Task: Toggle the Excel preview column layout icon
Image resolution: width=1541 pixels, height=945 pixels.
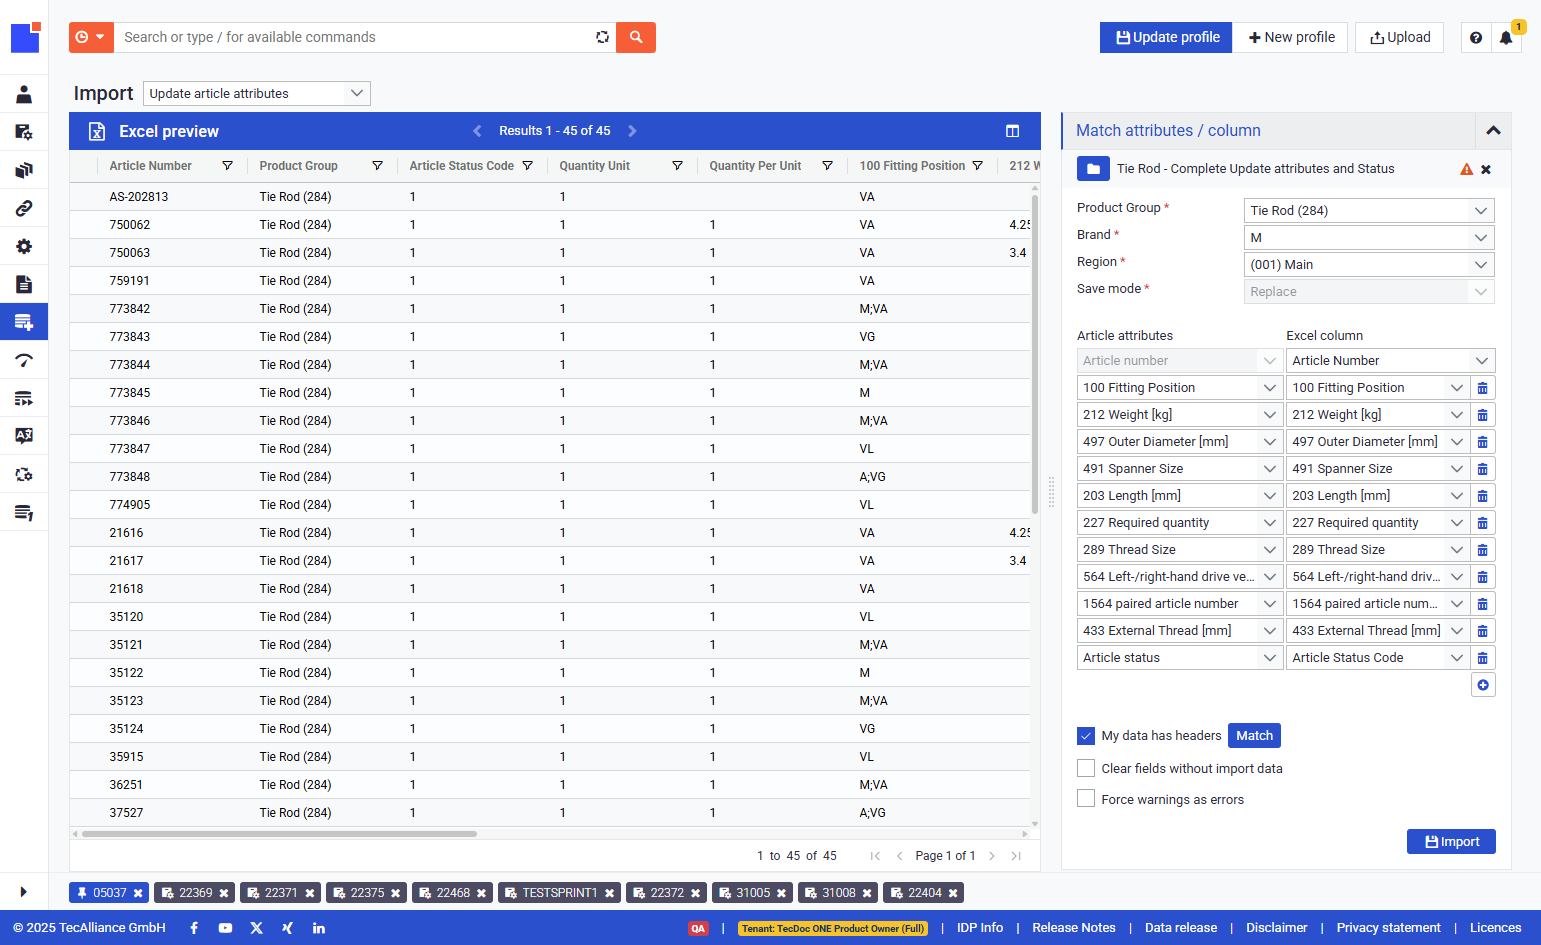Action: tap(1012, 131)
